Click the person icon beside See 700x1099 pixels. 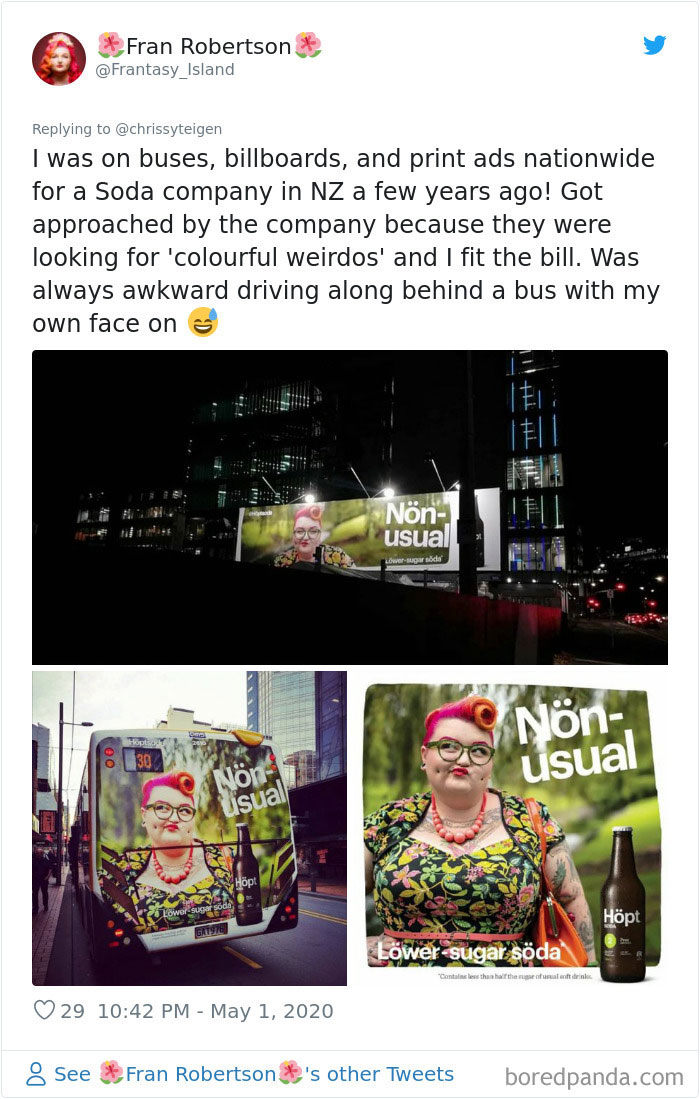click(x=36, y=1074)
